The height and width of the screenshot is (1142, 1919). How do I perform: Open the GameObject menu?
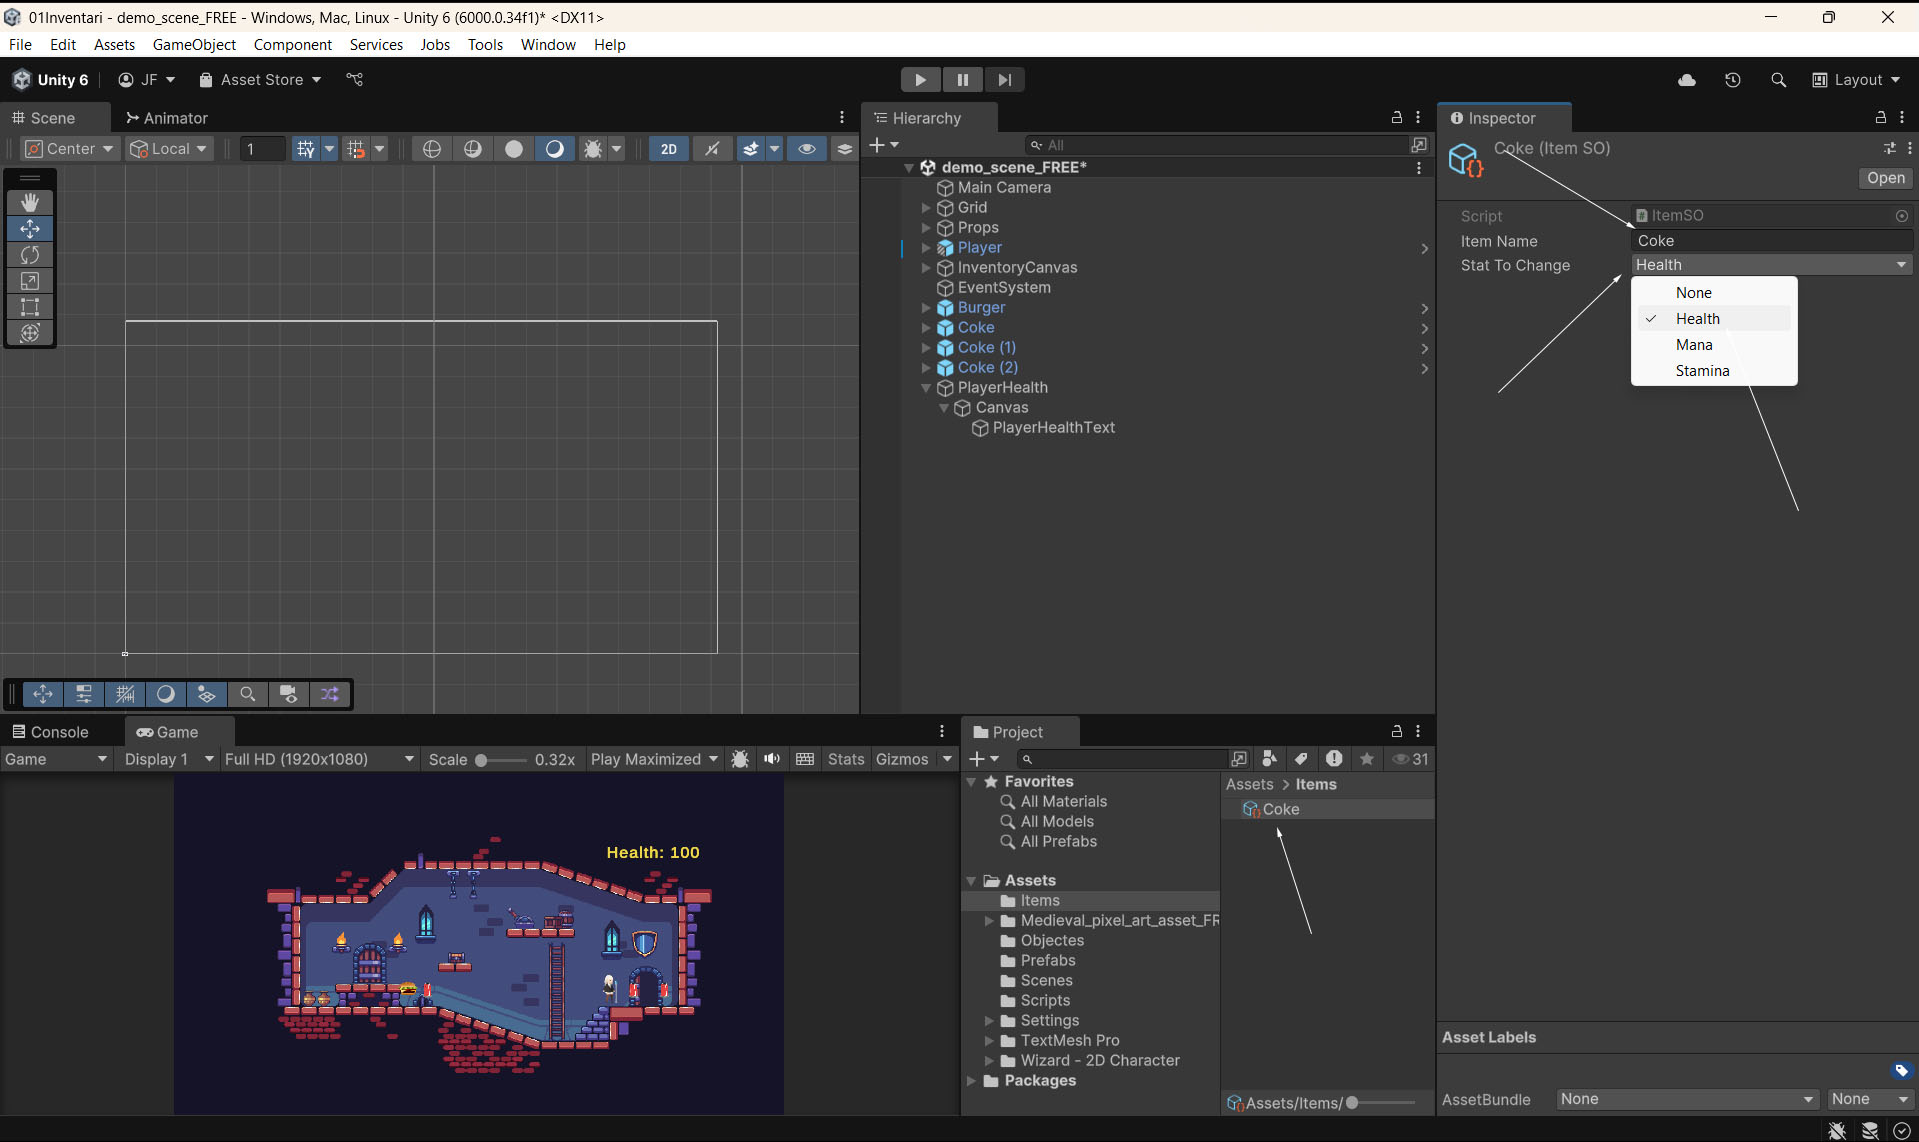pyautogui.click(x=194, y=45)
